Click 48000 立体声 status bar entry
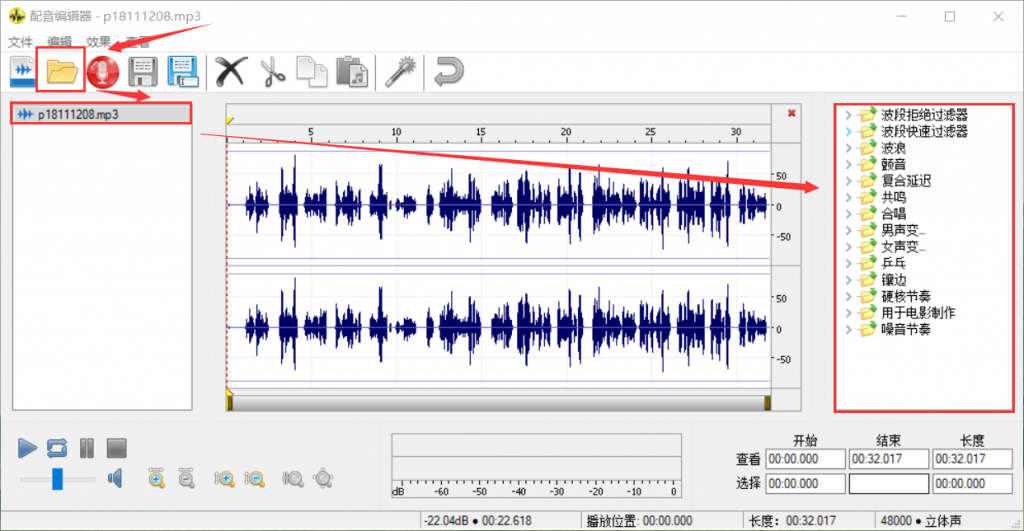Screen dimensions: 1024x531 click(x=921, y=521)
